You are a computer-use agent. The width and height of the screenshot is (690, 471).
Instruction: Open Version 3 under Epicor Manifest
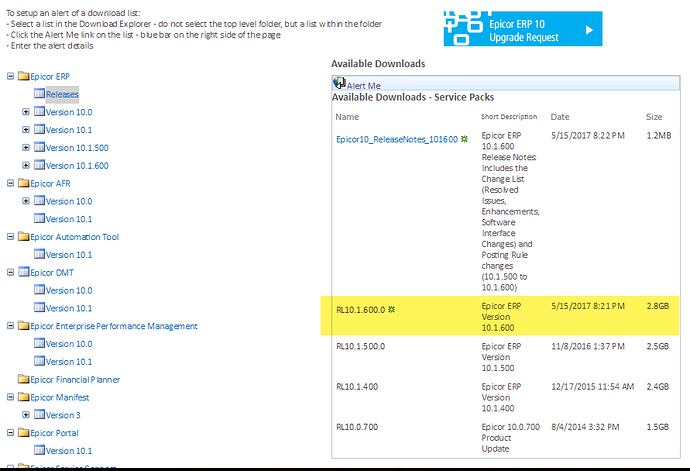pos(63,415)
